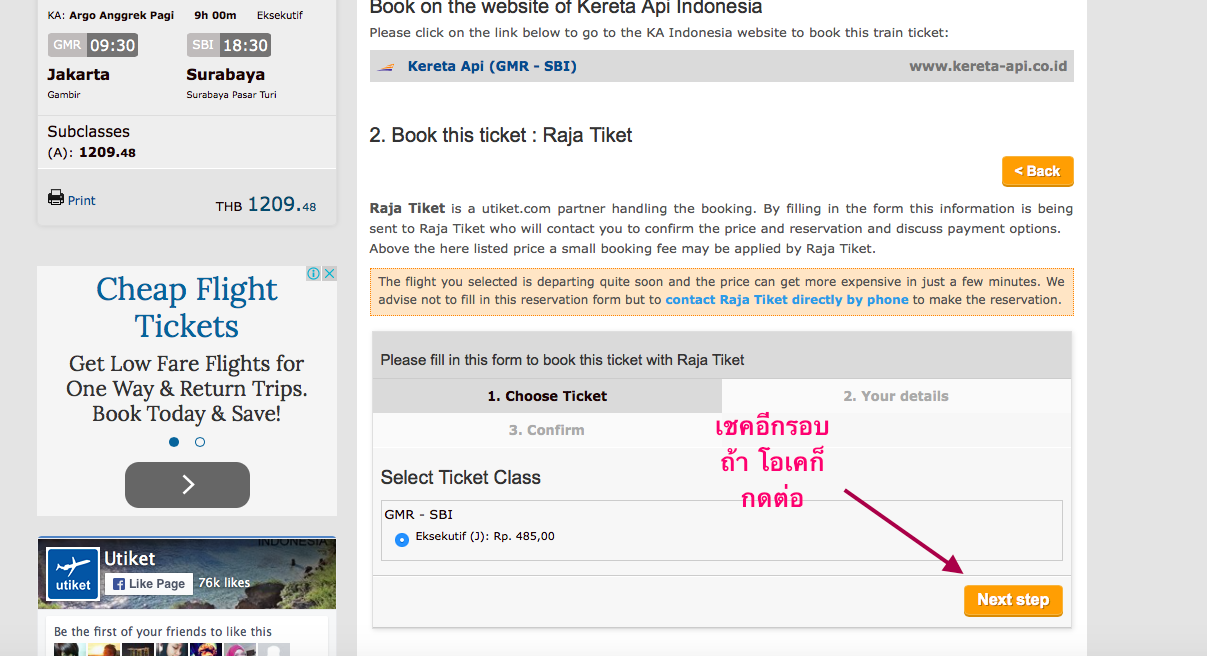Click the Kereta Api logo icon
This screenshot has height=656, width=1207.
[387, 67]
